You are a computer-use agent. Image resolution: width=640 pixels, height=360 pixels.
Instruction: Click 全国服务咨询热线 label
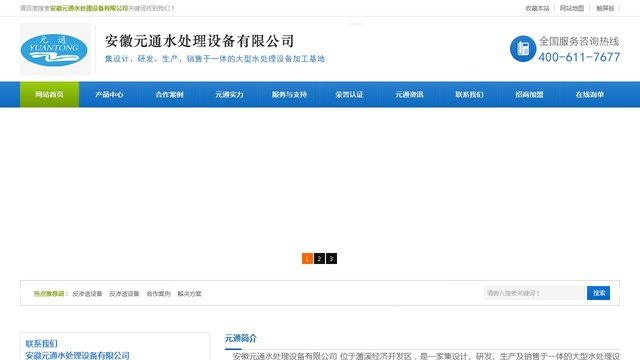point(579,41)
